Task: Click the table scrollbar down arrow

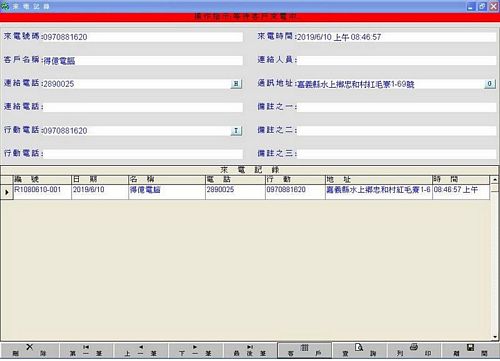Action: point(495,337)
